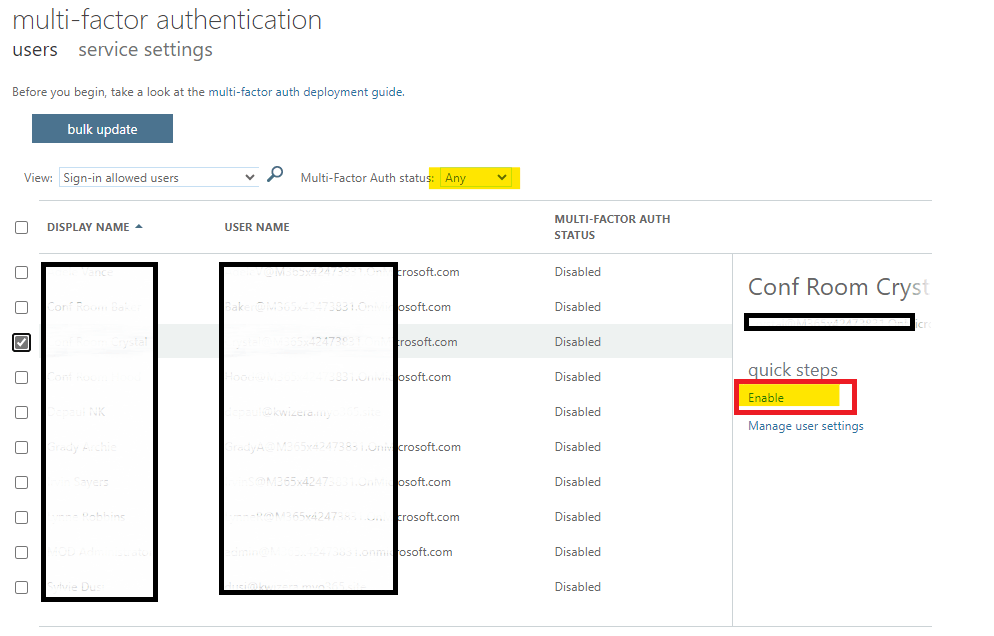Open the Multi-Factor Auth status dropdown
This screenshot has height=636, width=994.
click(x=474, y=177)
